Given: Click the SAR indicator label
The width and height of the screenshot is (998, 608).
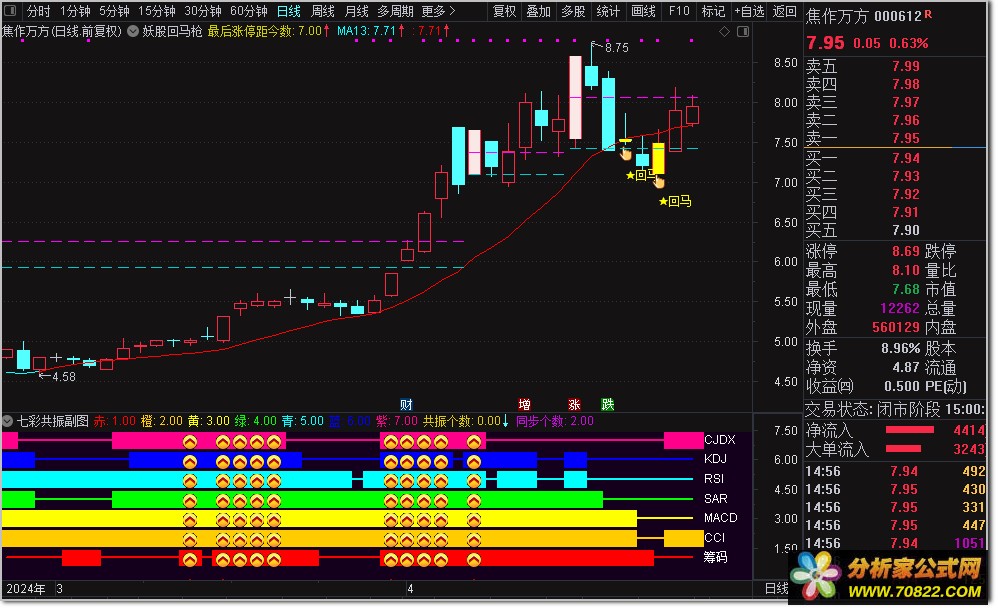Looking at the screenshot, I should click(715, 498).
